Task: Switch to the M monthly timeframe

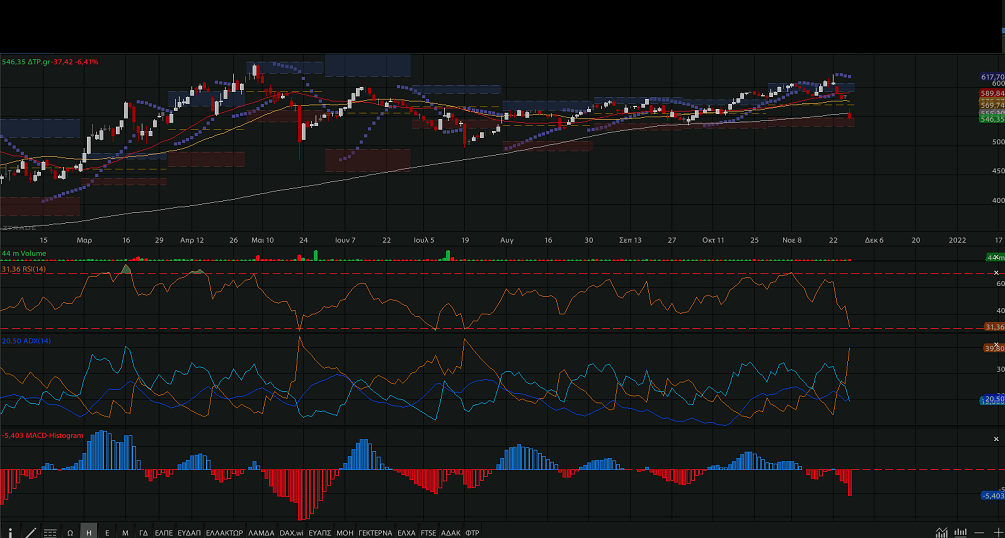Action: tap(125, 532)
